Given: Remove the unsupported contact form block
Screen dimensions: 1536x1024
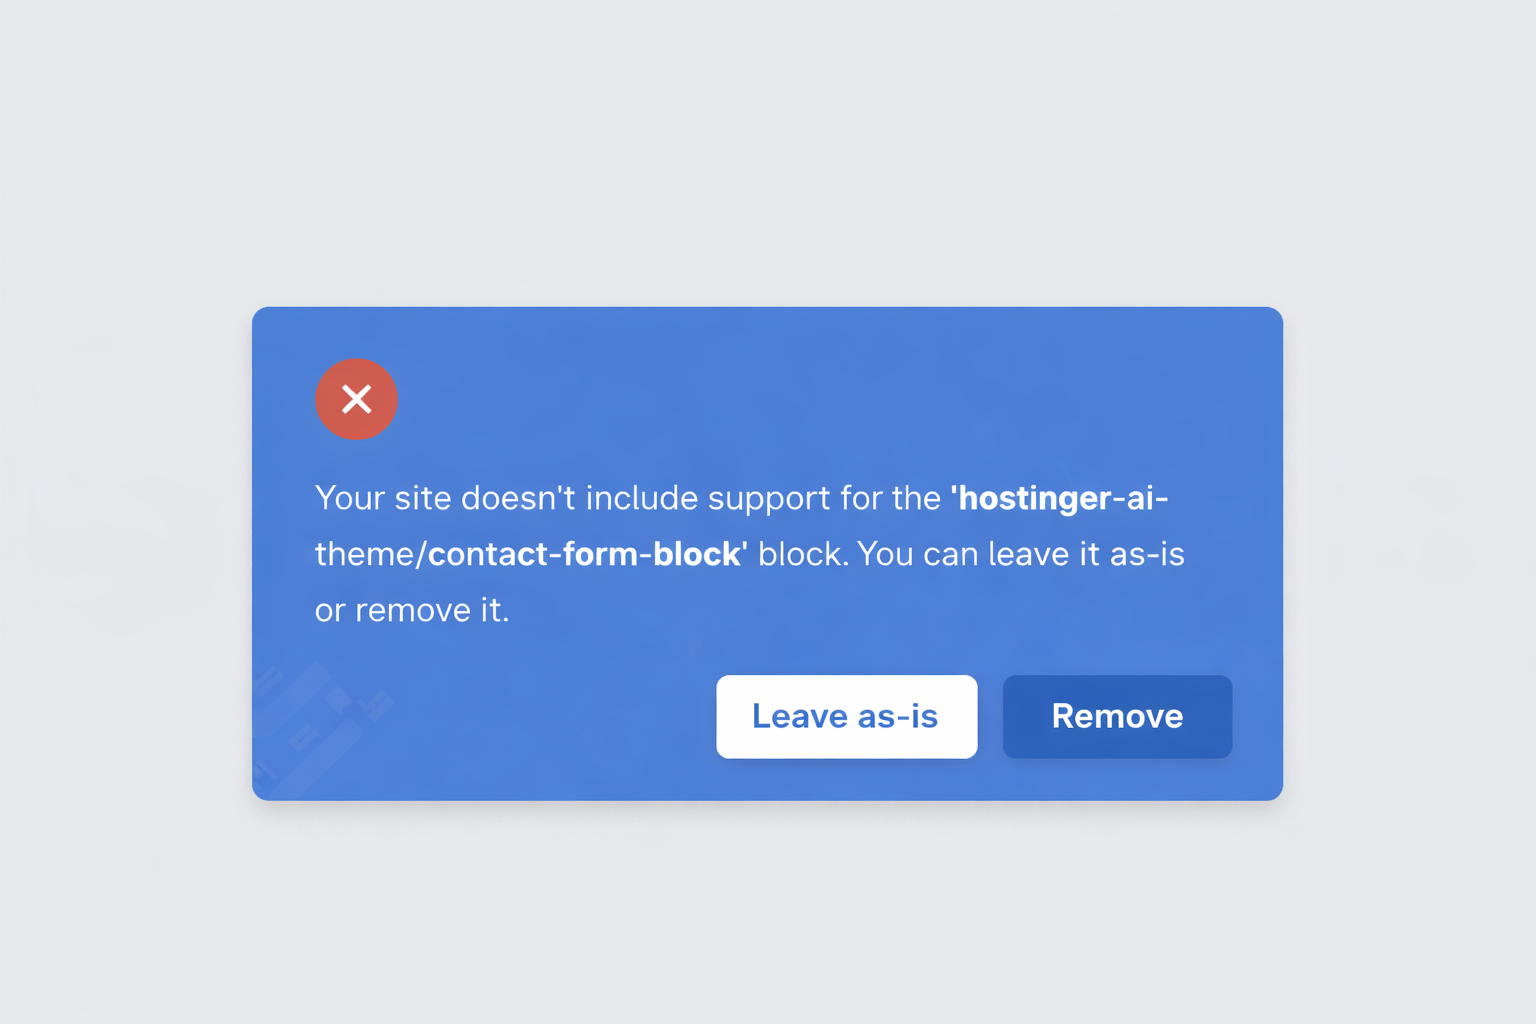Looking at the screenshot, I should pyautogui.click(x=1117, y=716).
